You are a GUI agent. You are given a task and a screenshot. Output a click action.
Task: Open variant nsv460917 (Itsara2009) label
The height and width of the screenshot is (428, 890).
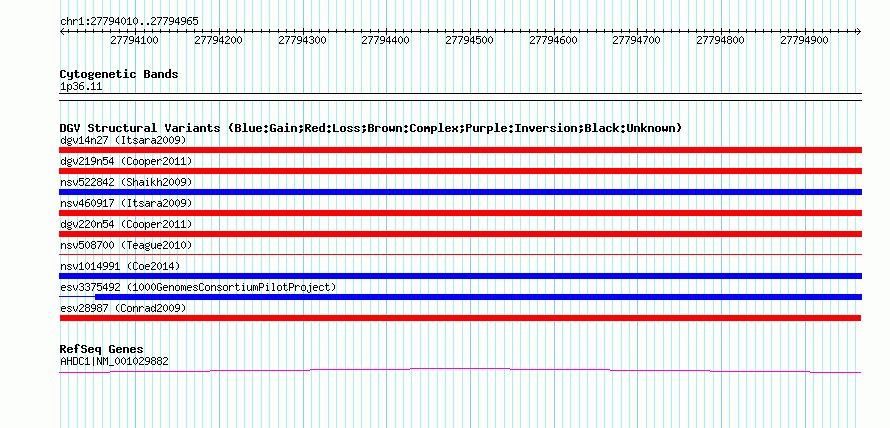[126, 203]
